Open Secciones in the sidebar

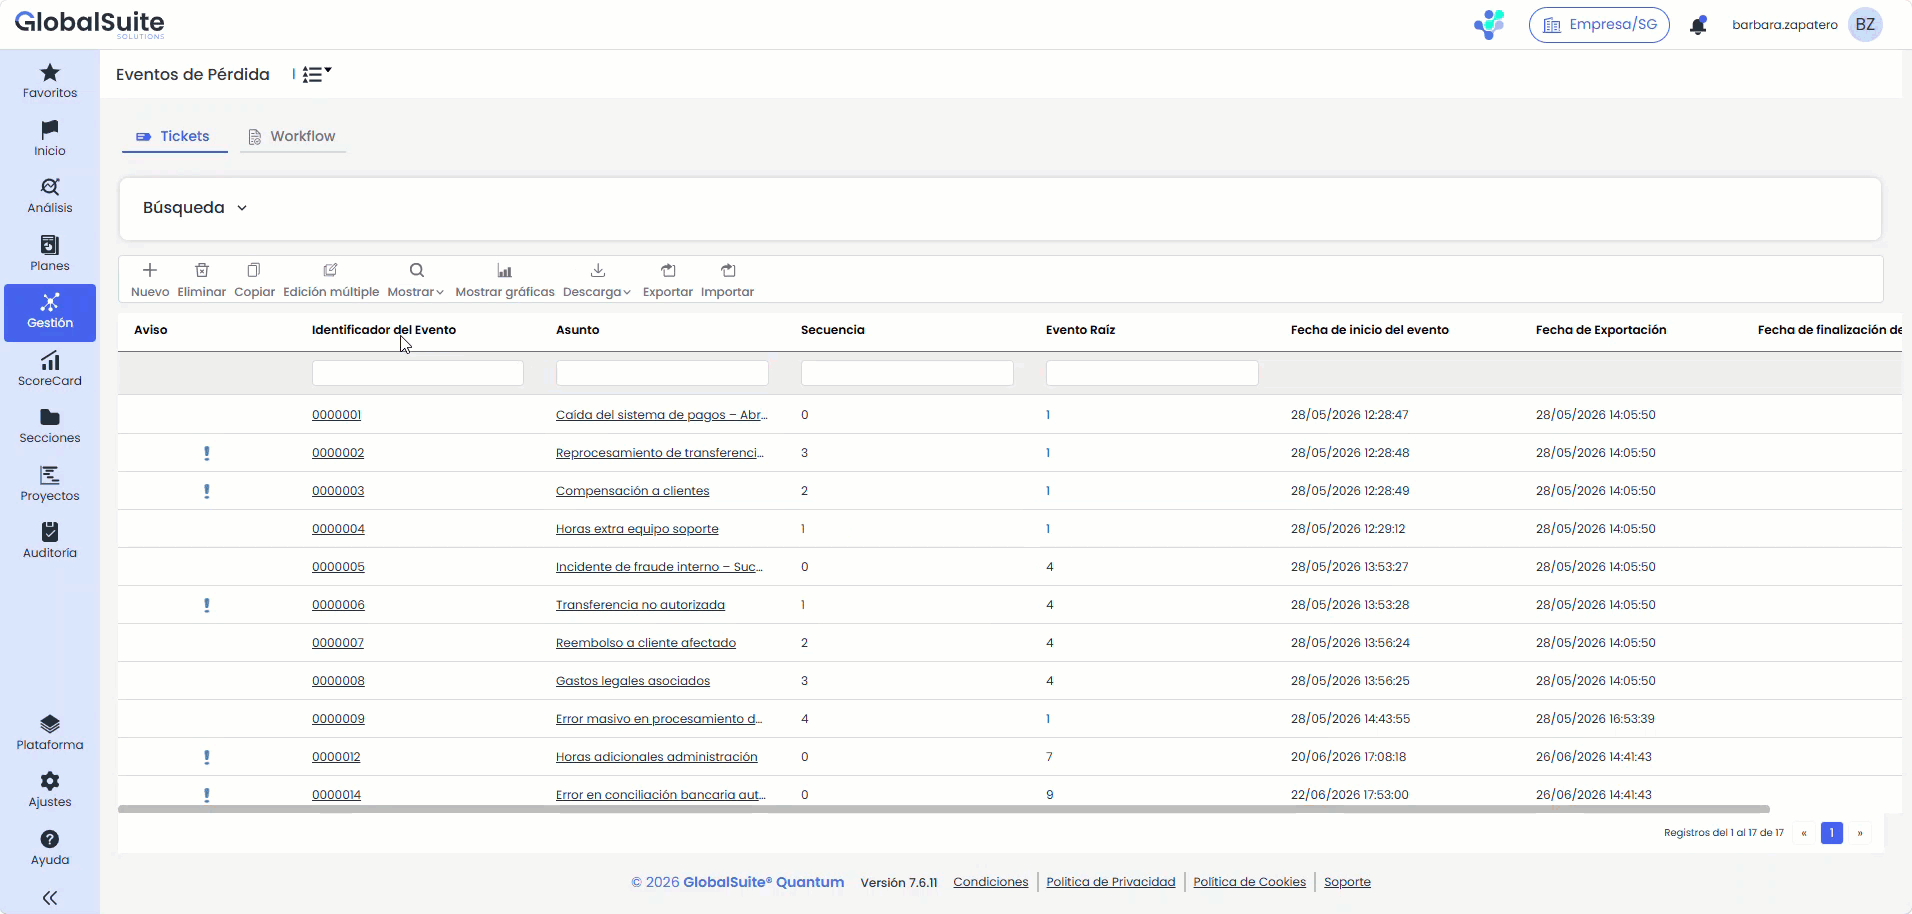click(50, 426)
